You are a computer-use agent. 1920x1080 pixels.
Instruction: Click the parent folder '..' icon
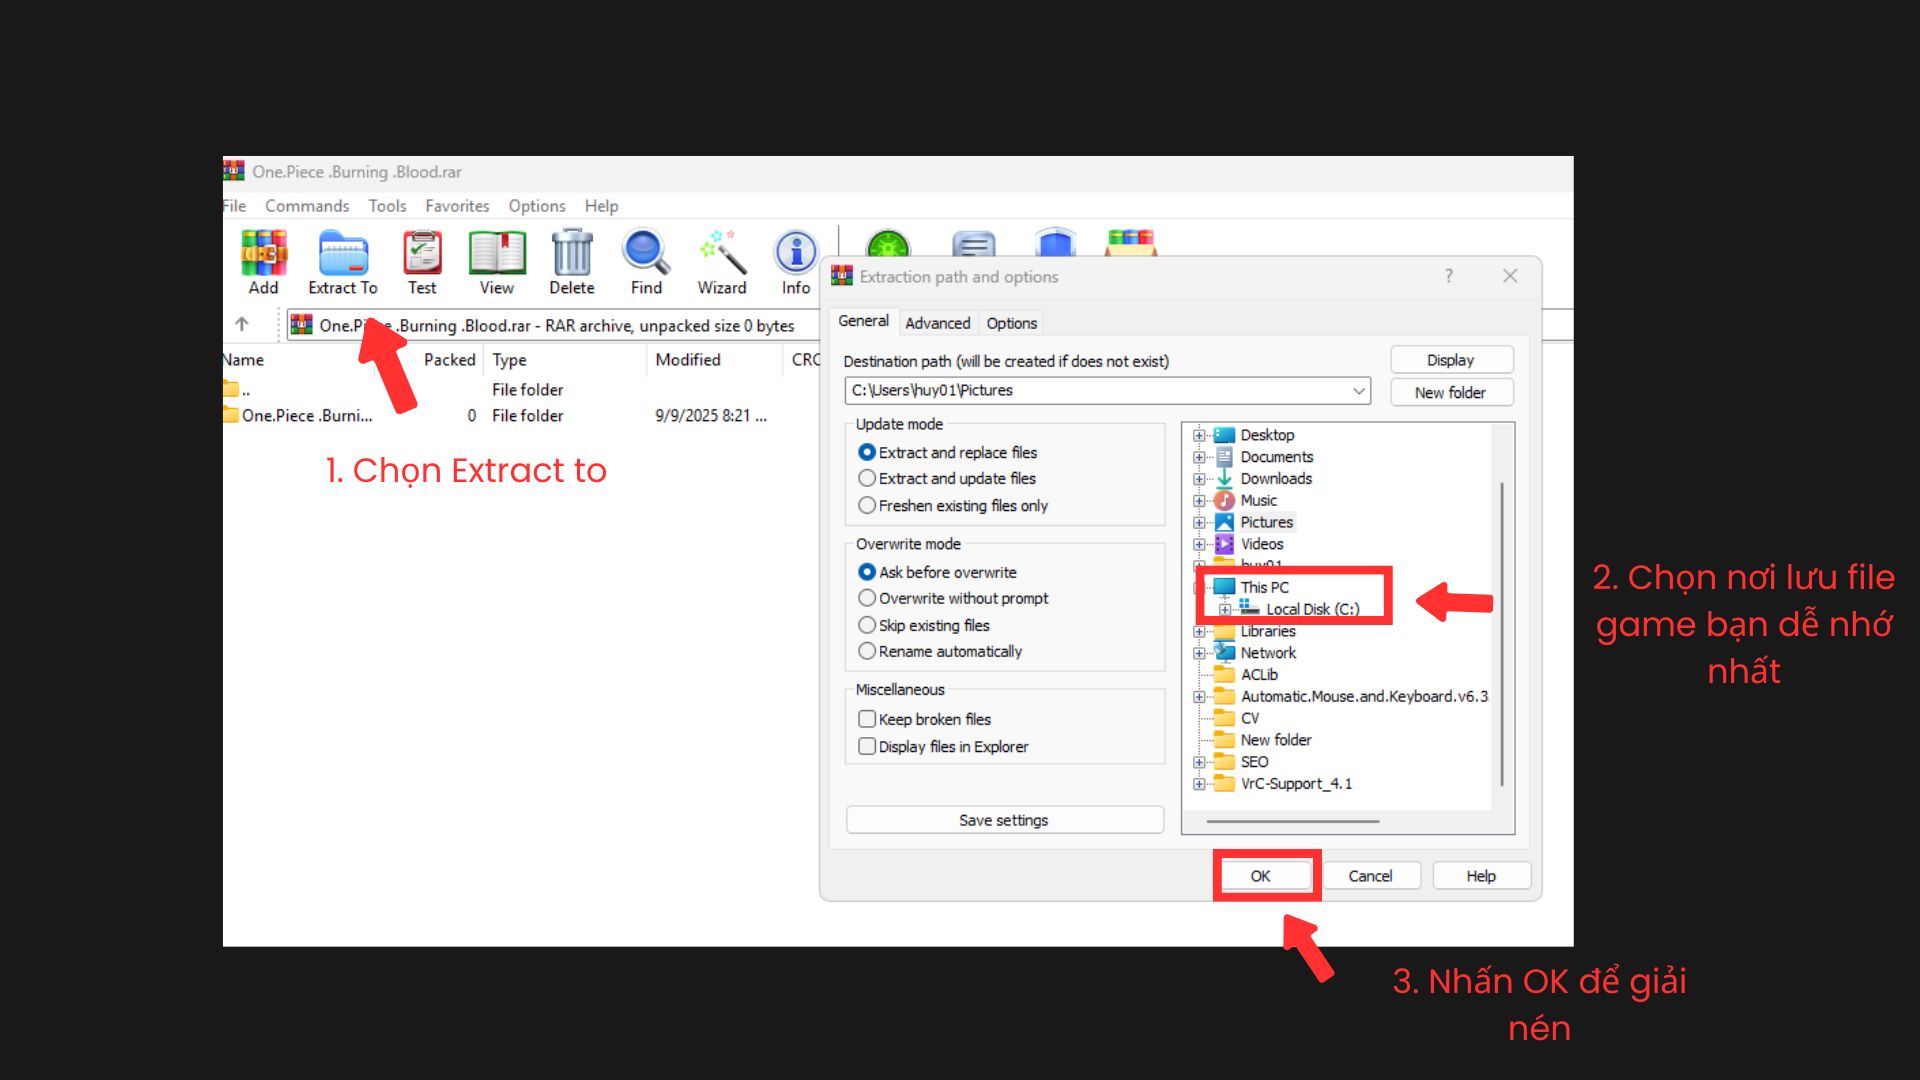point(231,389)
